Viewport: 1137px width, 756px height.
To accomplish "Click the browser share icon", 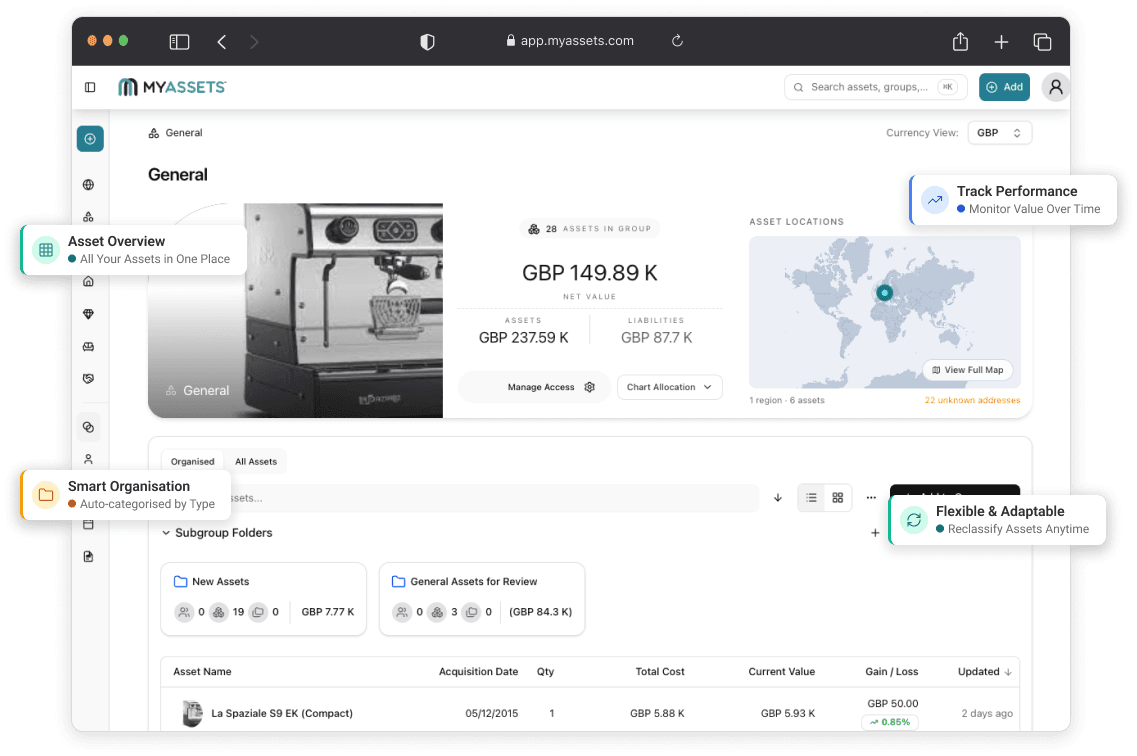I will point(960,41).
